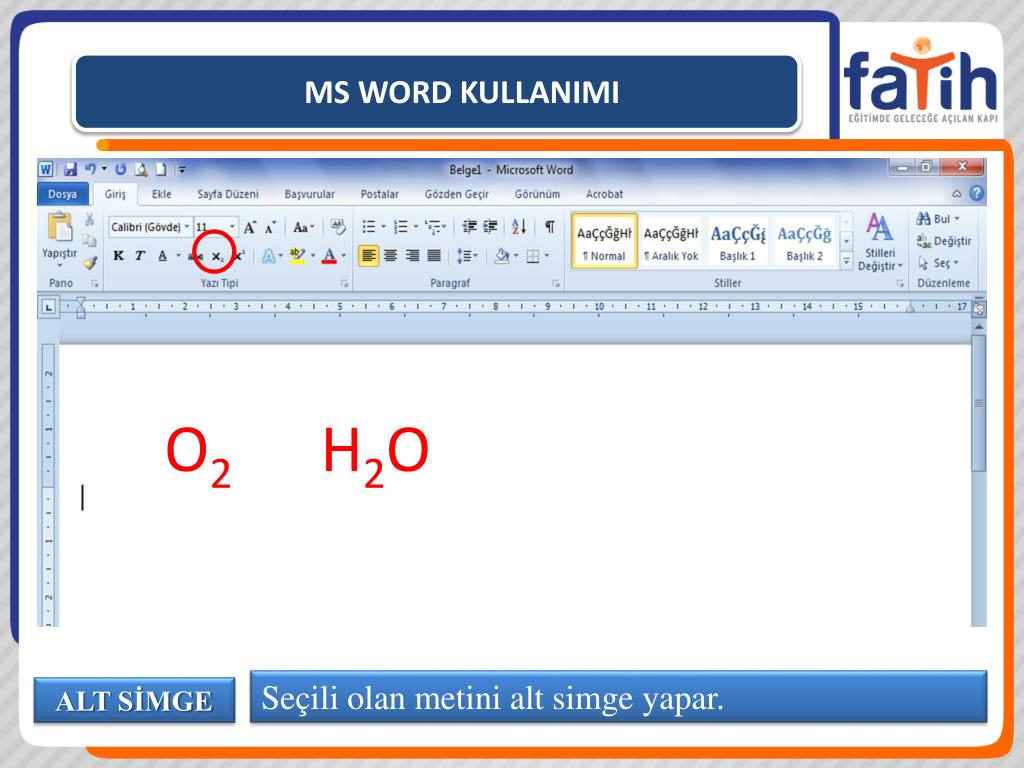Image resolution: width=1024 pixels, height=768 pixels.
Task: Open Paragraf dialog launcher
Action: point(556,283)
